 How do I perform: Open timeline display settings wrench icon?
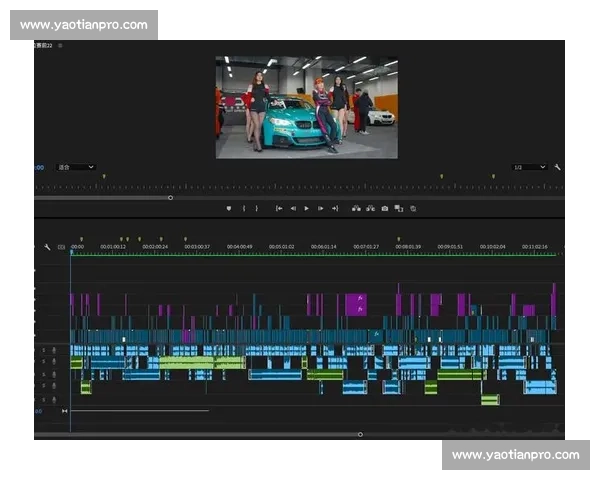[x=47, y=246]
